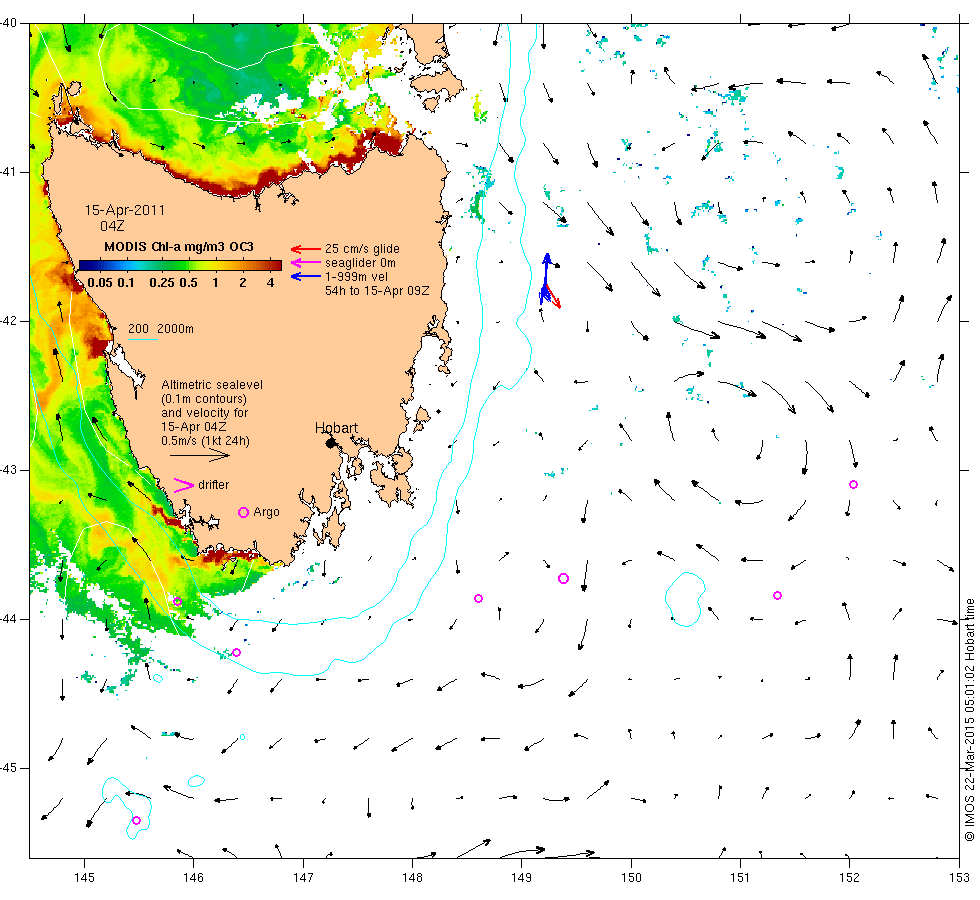980x900 pixels.
Task: Click the closed cyan contour near 150.5E 44S
Action: click(x=685, y=599)
